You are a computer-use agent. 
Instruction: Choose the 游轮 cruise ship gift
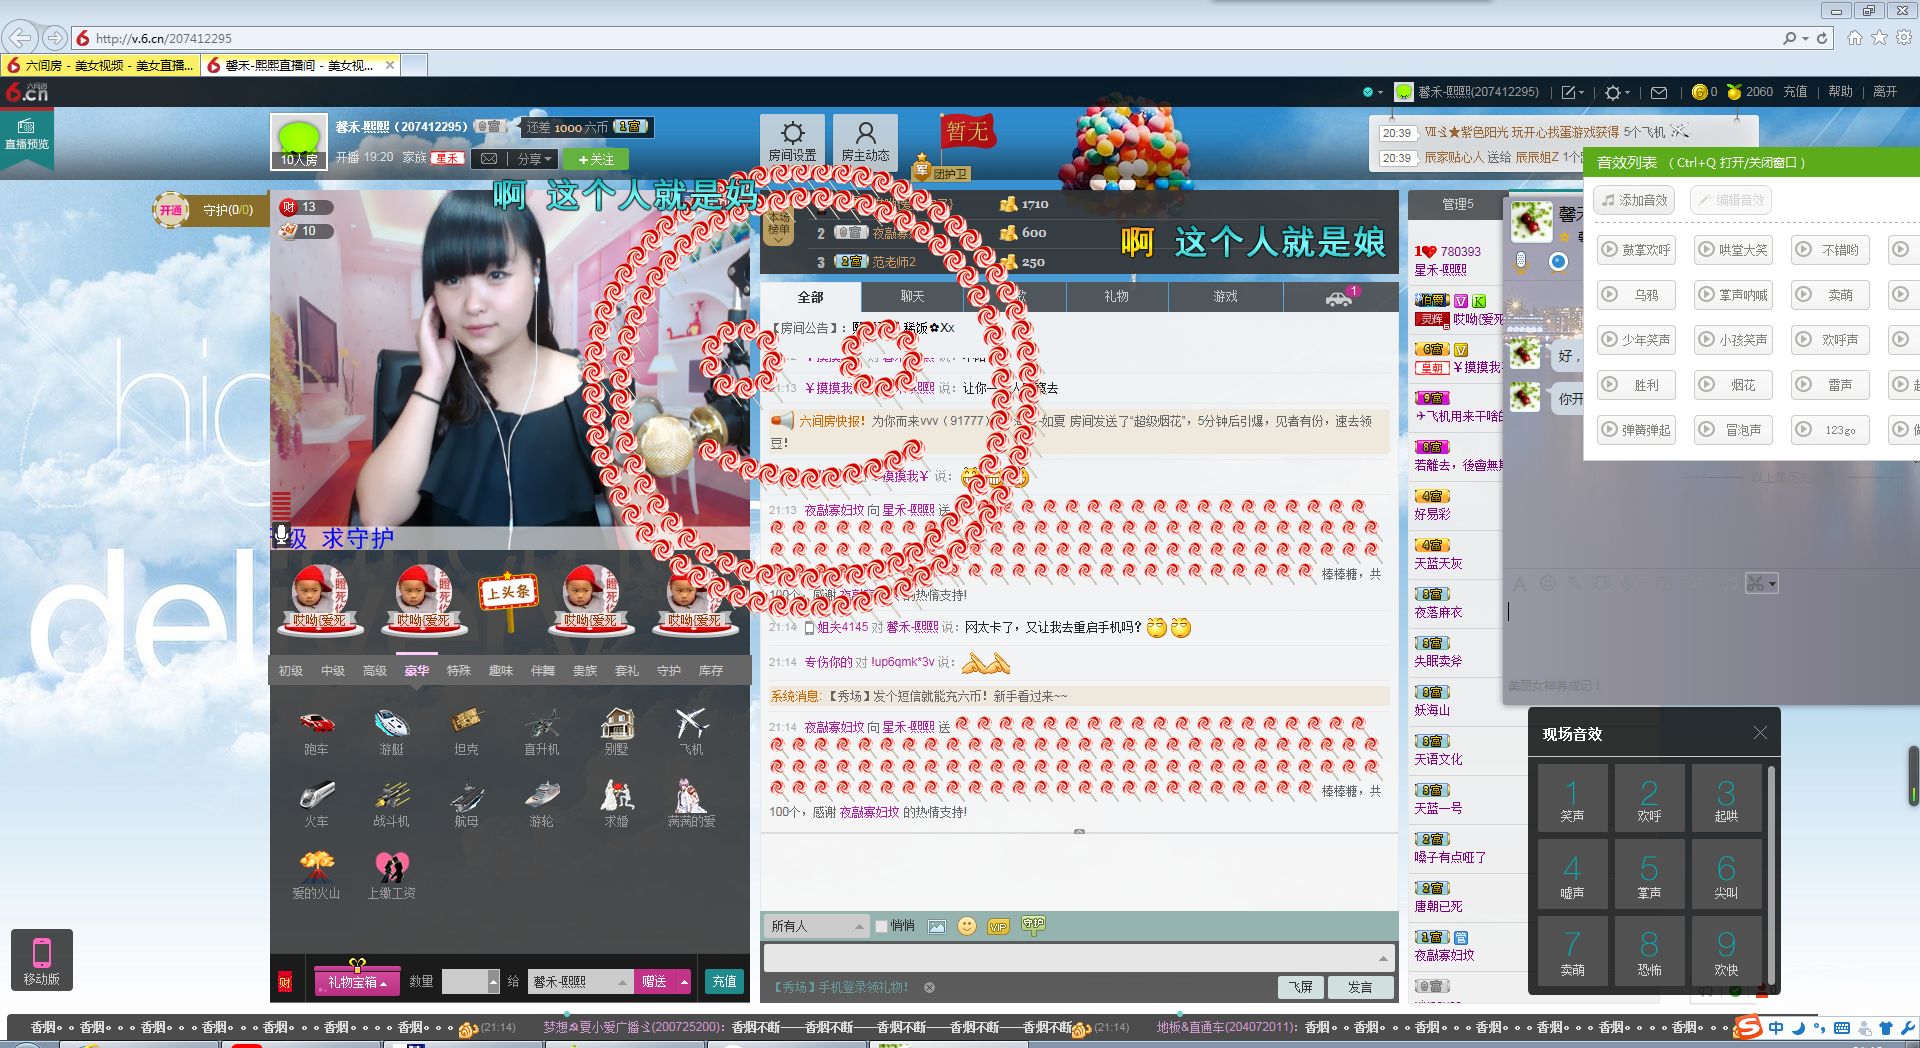(x=541, y=803)
